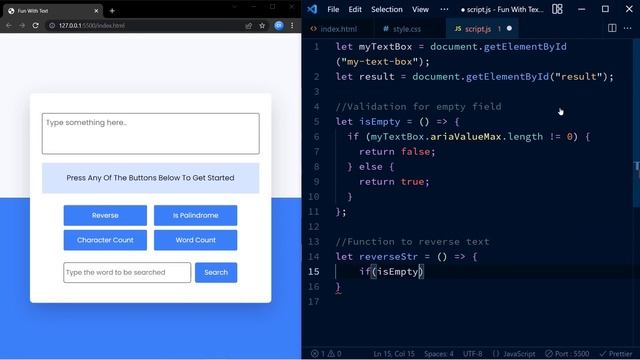
Task: Open the editor More Actions menu
Action: tap(628, 28)
